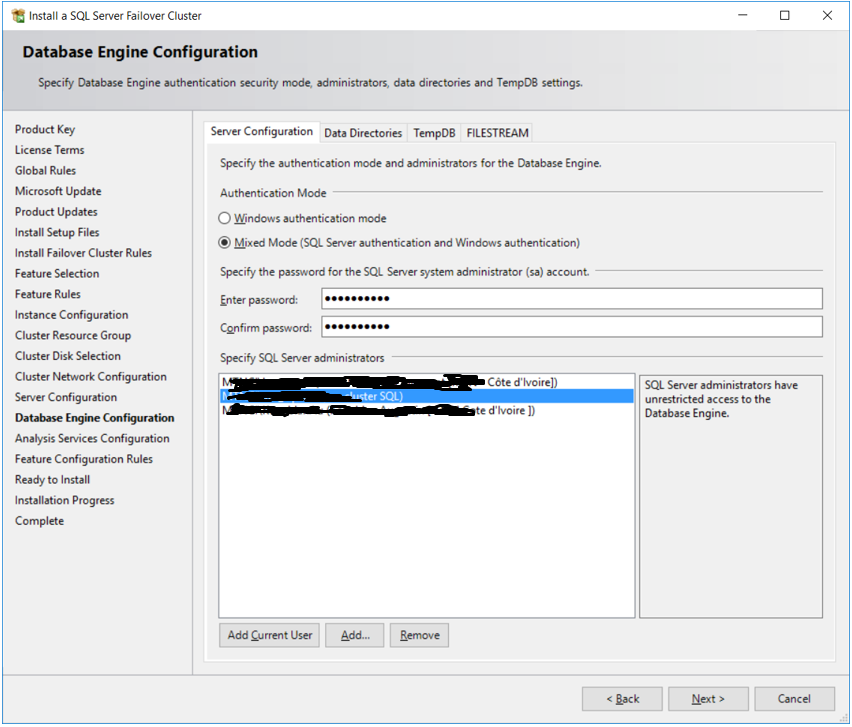Switch to the Data Directories tab

363,133
